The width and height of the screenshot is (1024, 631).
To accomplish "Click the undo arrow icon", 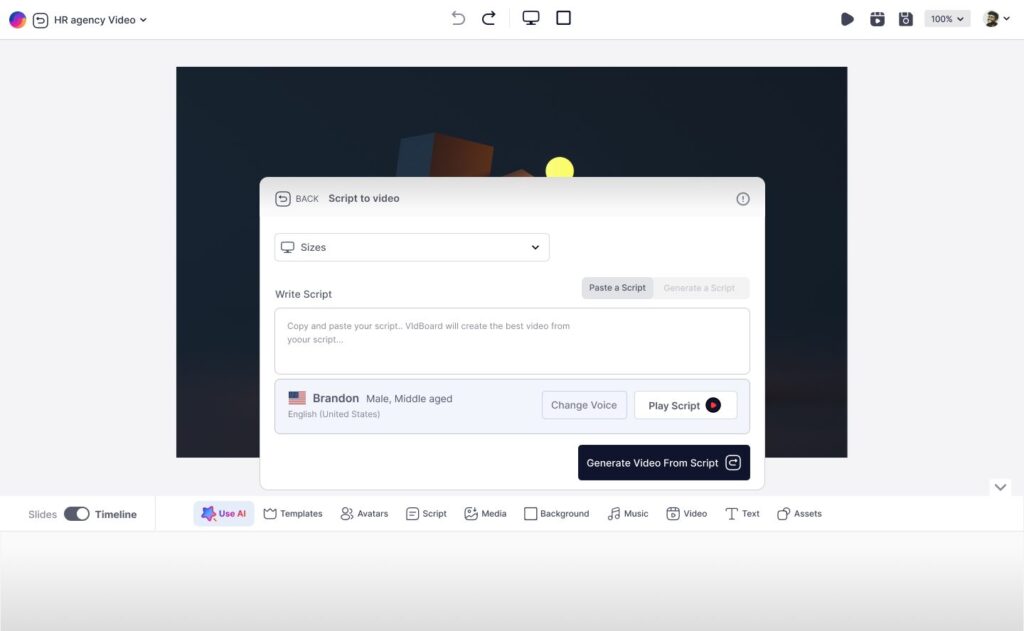I will [458, 18].
